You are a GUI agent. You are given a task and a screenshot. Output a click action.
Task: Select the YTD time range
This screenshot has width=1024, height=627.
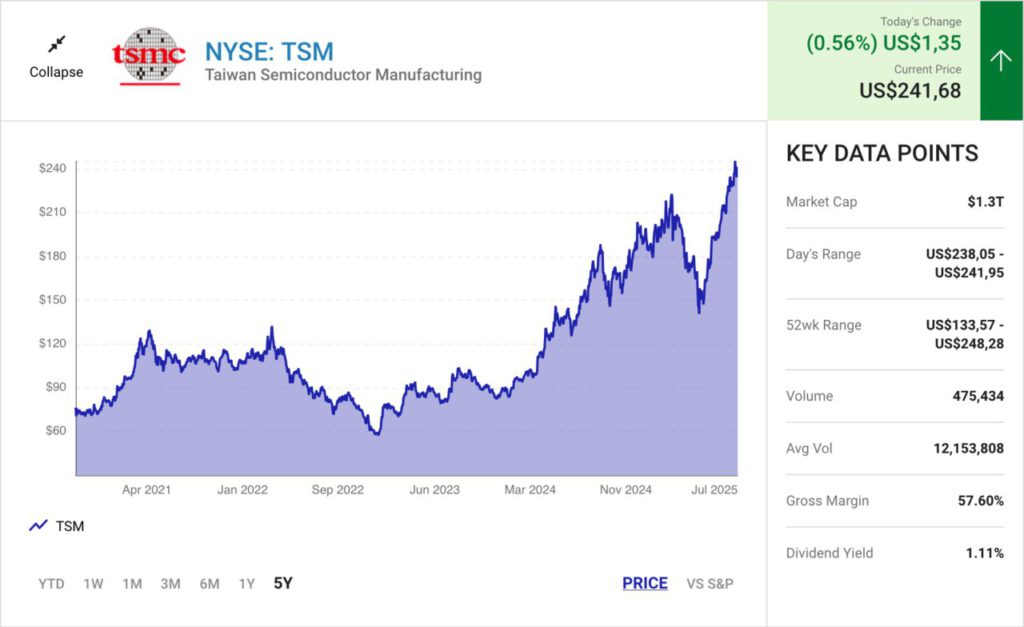coord(51,584)
